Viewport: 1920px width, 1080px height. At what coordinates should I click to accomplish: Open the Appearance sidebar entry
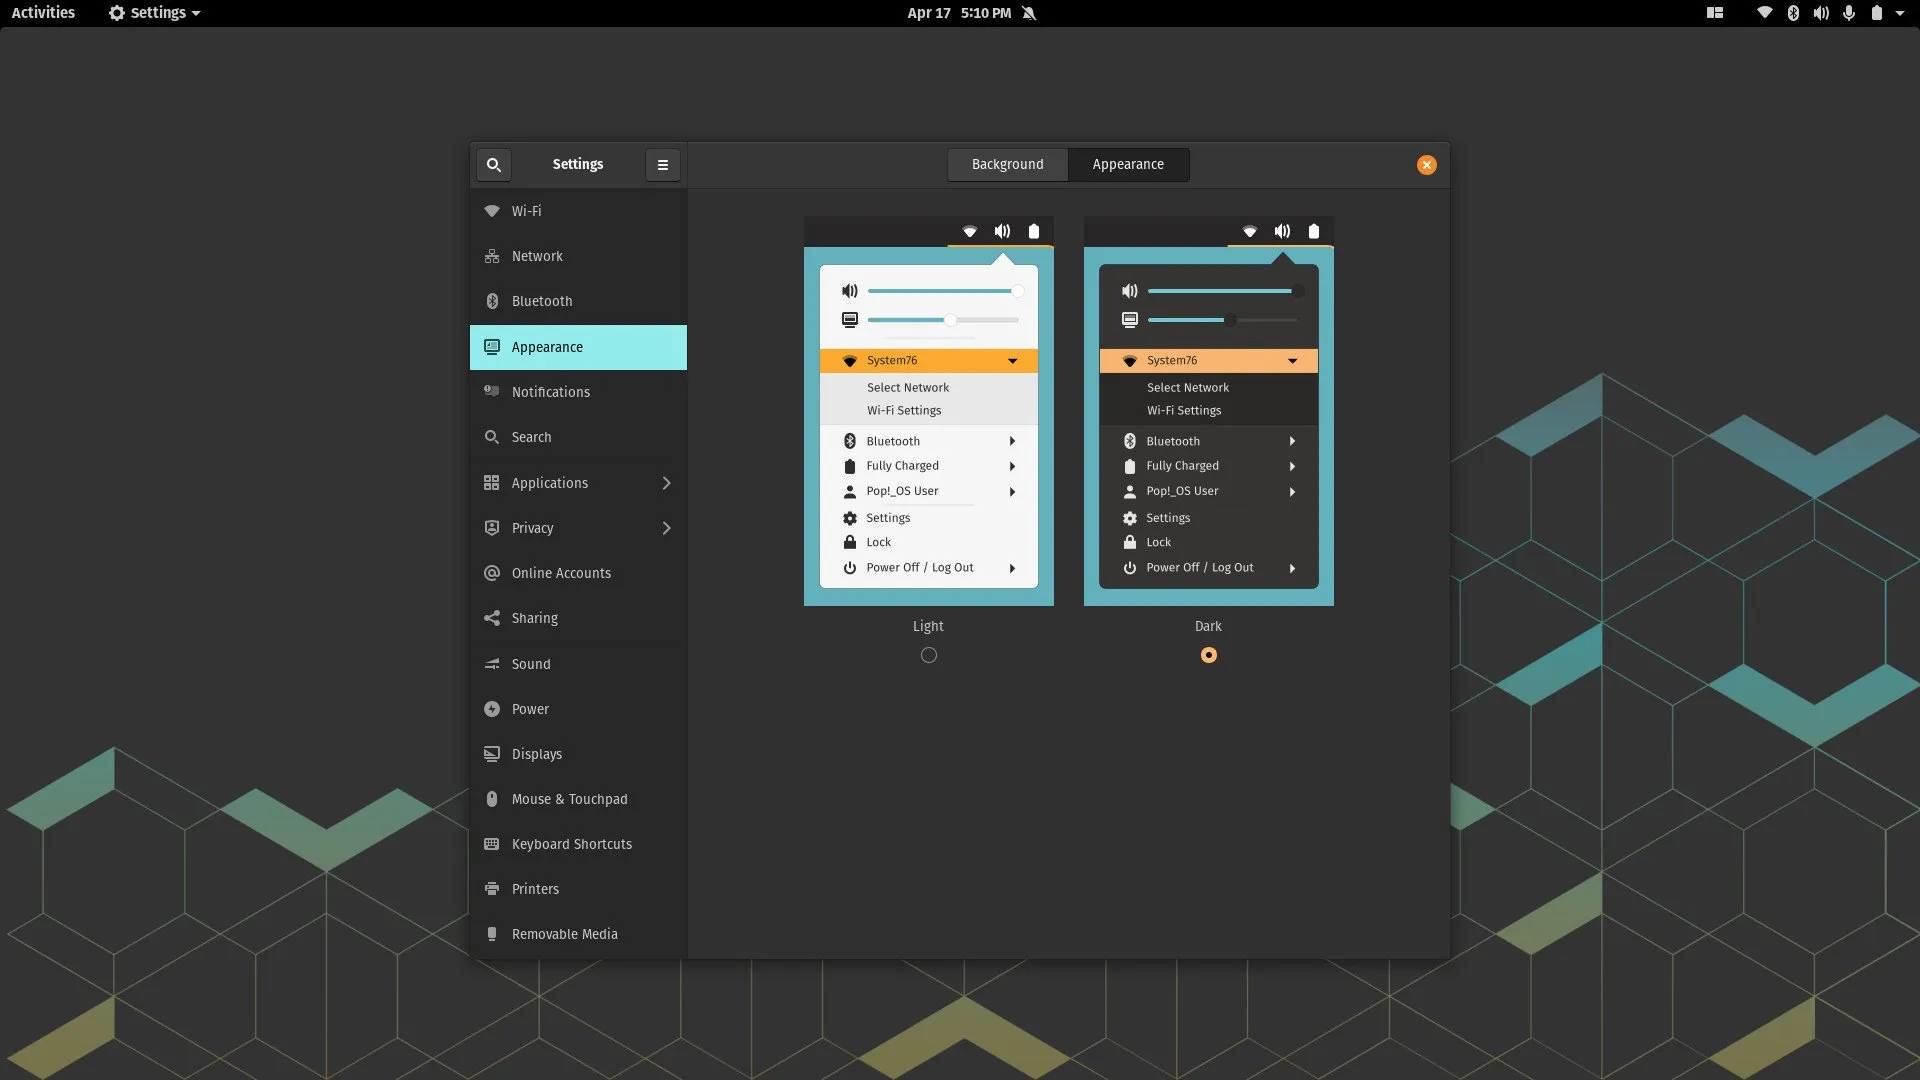click(x=578, y=347)
